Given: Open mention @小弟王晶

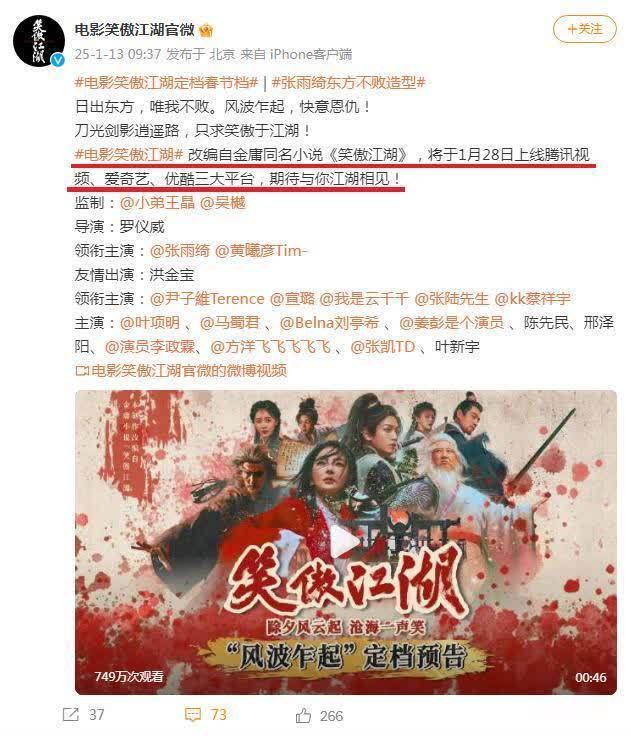Looking at the screenshot, I should [x=157, y=203].
